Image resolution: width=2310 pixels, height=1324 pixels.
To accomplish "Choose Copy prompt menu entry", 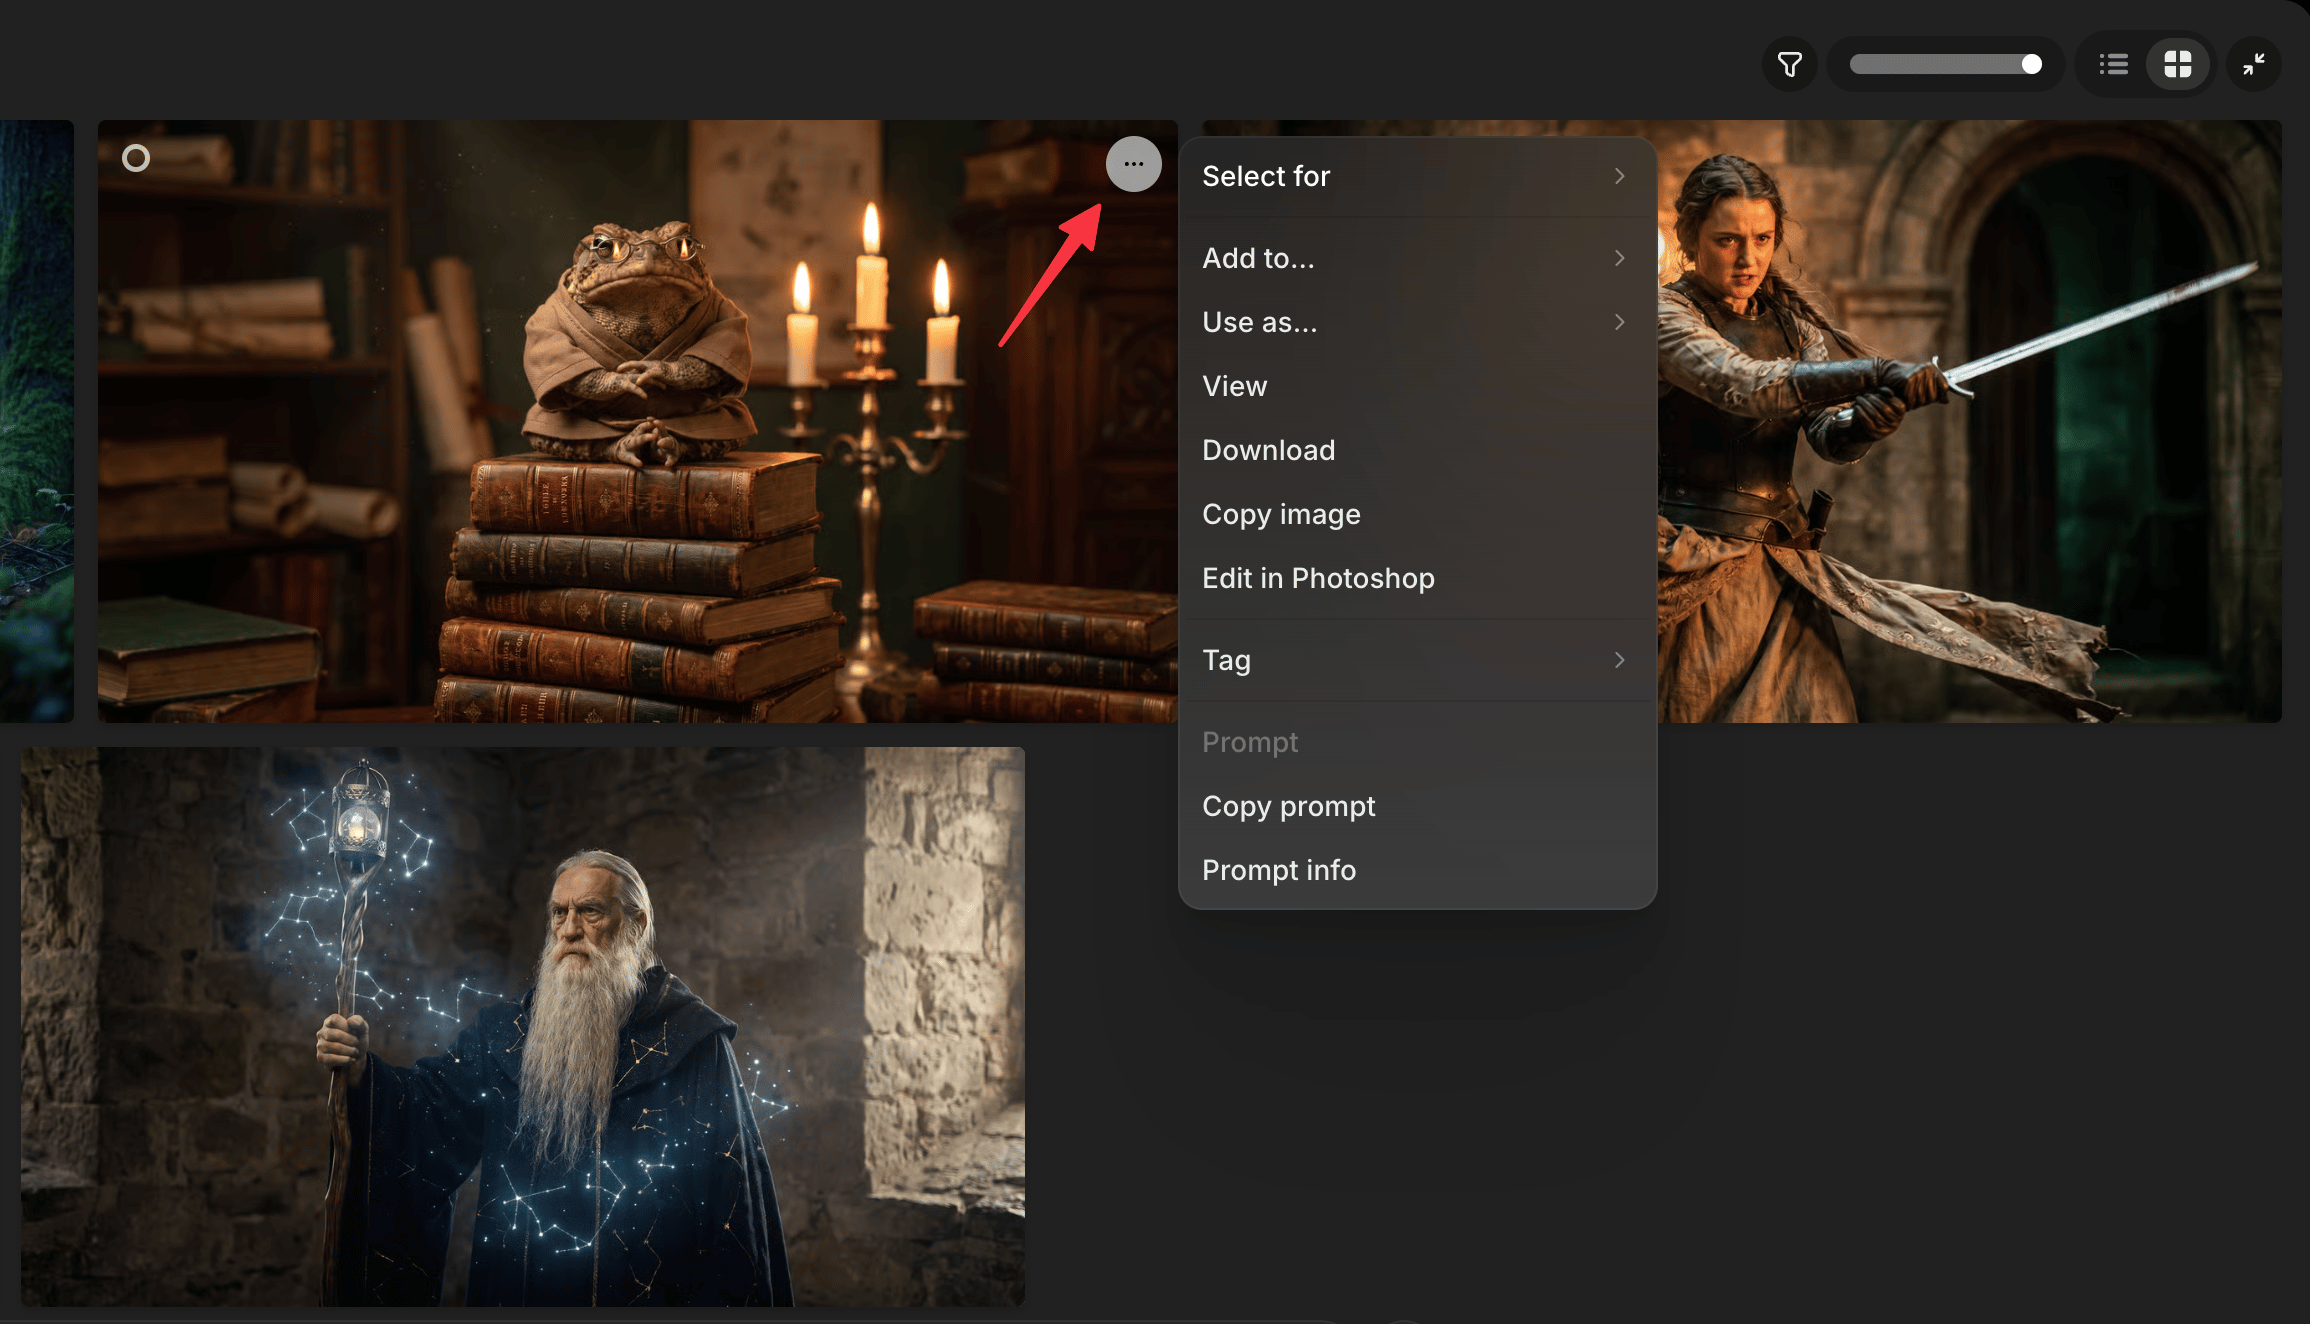I will [x=1417, y=806].
